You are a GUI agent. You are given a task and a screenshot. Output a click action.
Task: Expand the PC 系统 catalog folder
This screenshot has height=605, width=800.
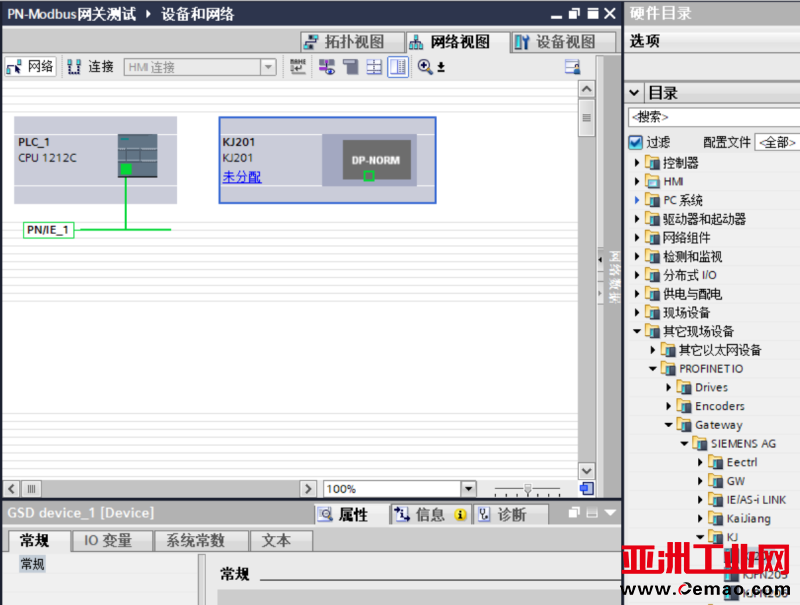coord(637,200)
